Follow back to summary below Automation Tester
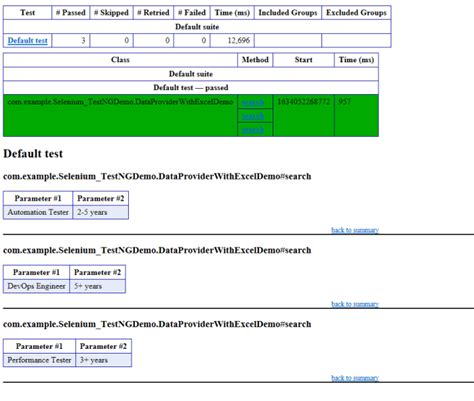474x401 pixels. click(355, 230)
